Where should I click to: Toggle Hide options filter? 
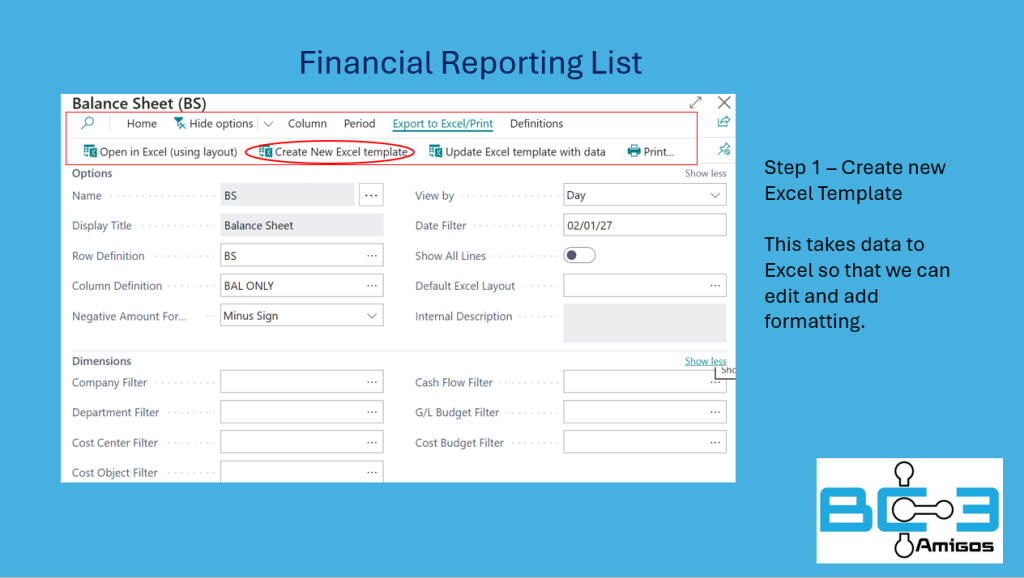click(x=213, y=124)
